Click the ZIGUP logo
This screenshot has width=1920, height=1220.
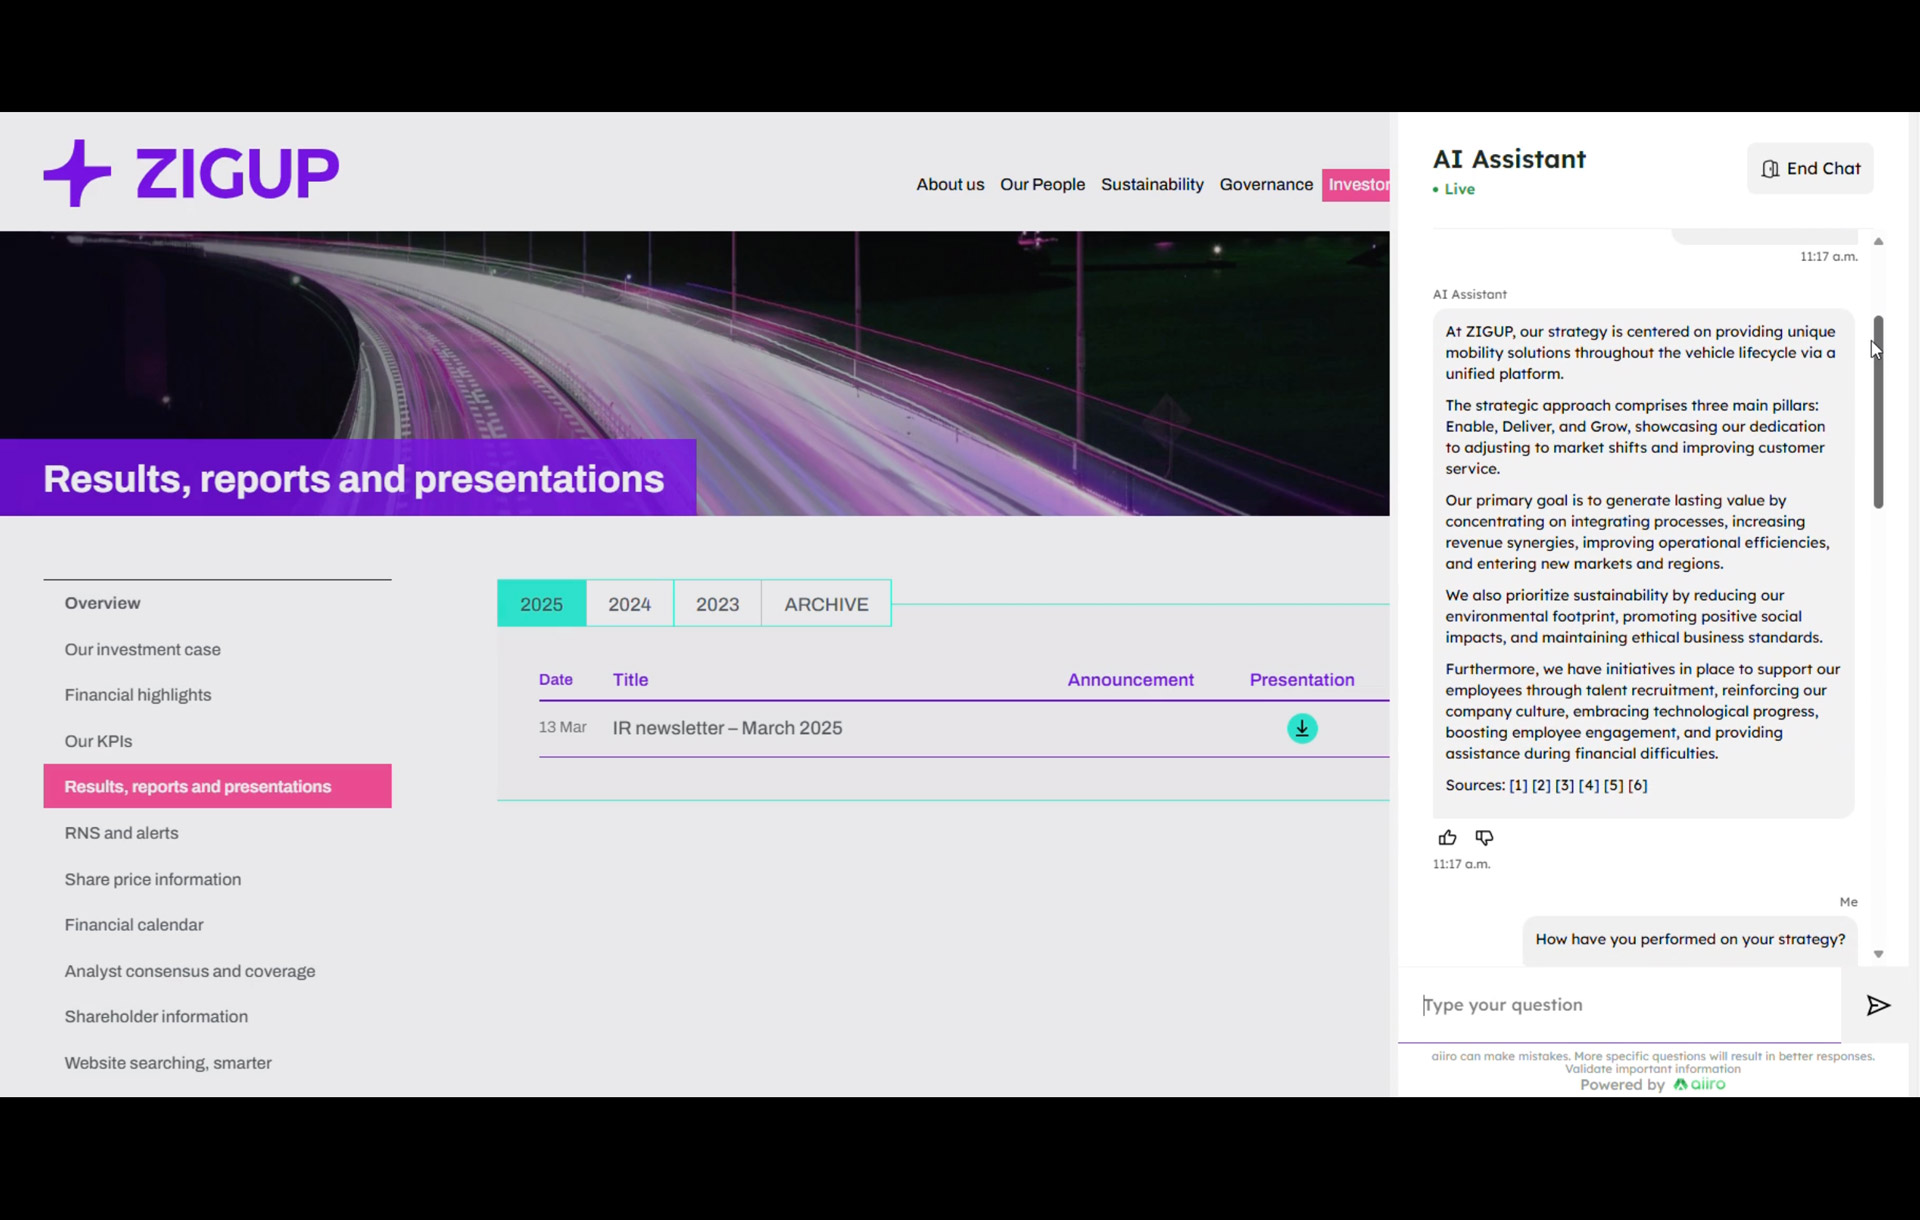(191, 173)
